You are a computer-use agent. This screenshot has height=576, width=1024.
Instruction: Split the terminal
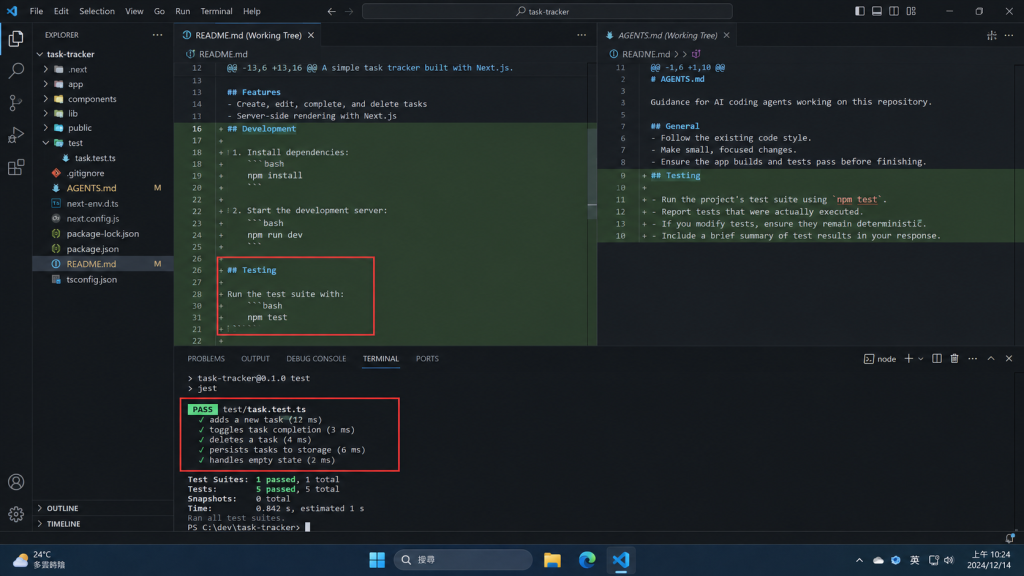tap(936, 359)
